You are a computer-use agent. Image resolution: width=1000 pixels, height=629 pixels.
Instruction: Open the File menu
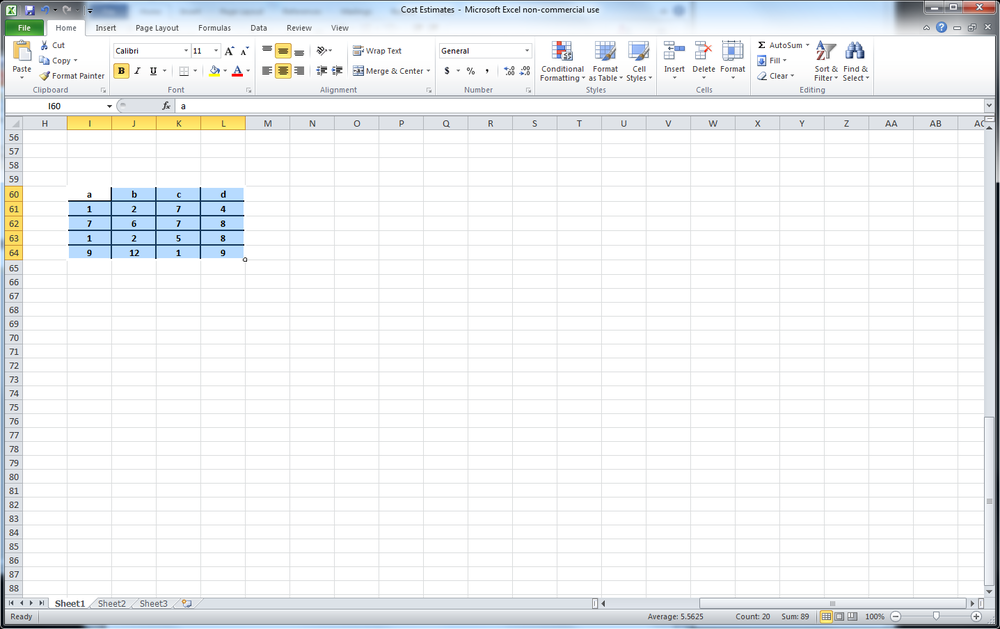click(x=23, y=27)
